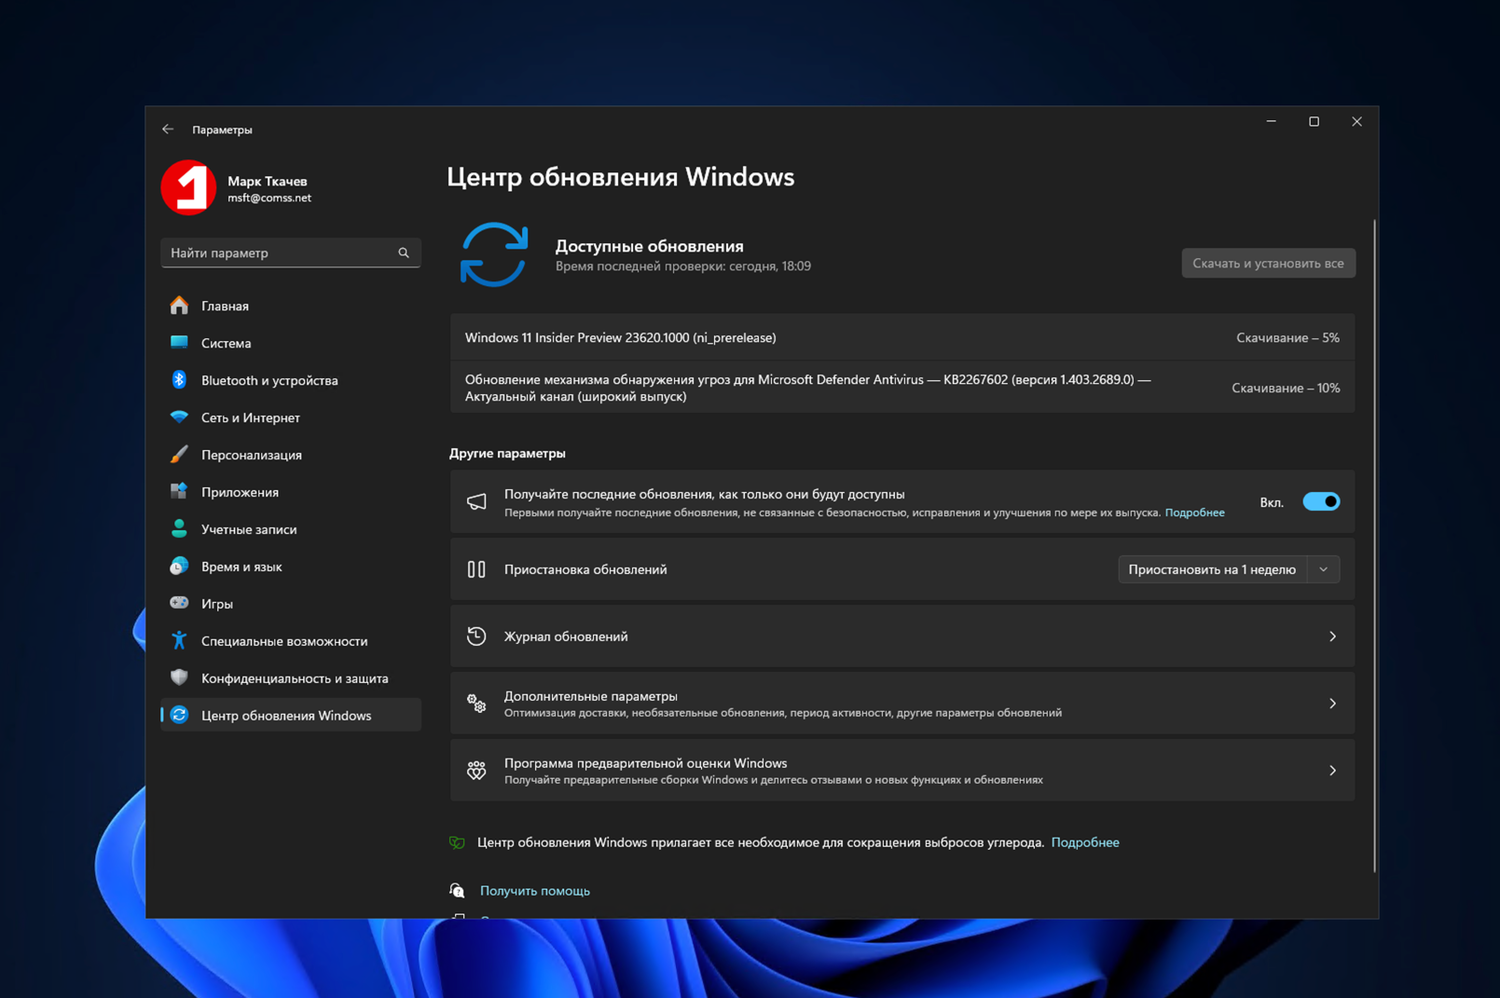This screenshot has height=998, width=1500.
Task: Click the back arrow in Параметры
Action: 168,128
